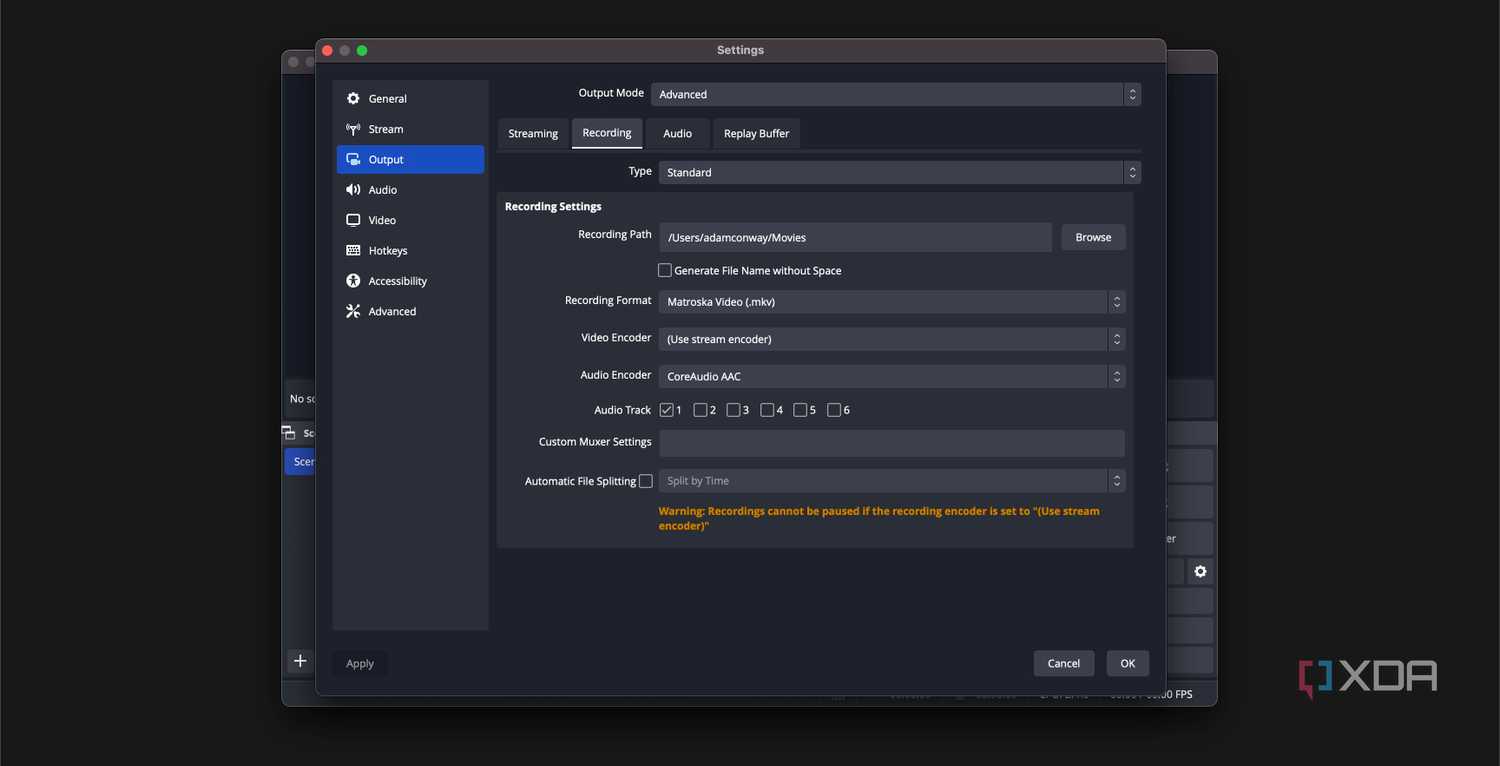Screen dimensions: 1500x766
Task: Open the Output Mode dropdown
Action: pyautogui.click(x=896, y=94)
